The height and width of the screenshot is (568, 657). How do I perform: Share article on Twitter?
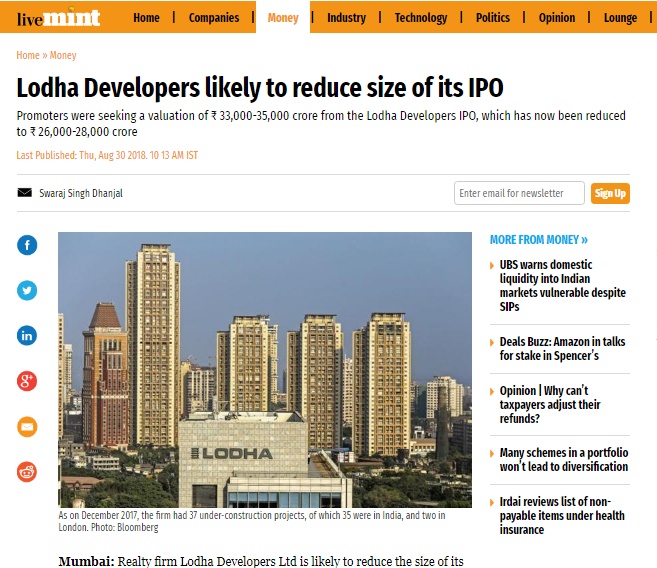(x=27, y=290)
